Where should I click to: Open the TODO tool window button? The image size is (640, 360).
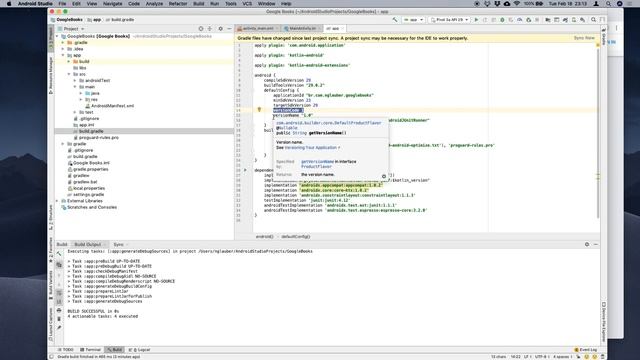point(66,350)
